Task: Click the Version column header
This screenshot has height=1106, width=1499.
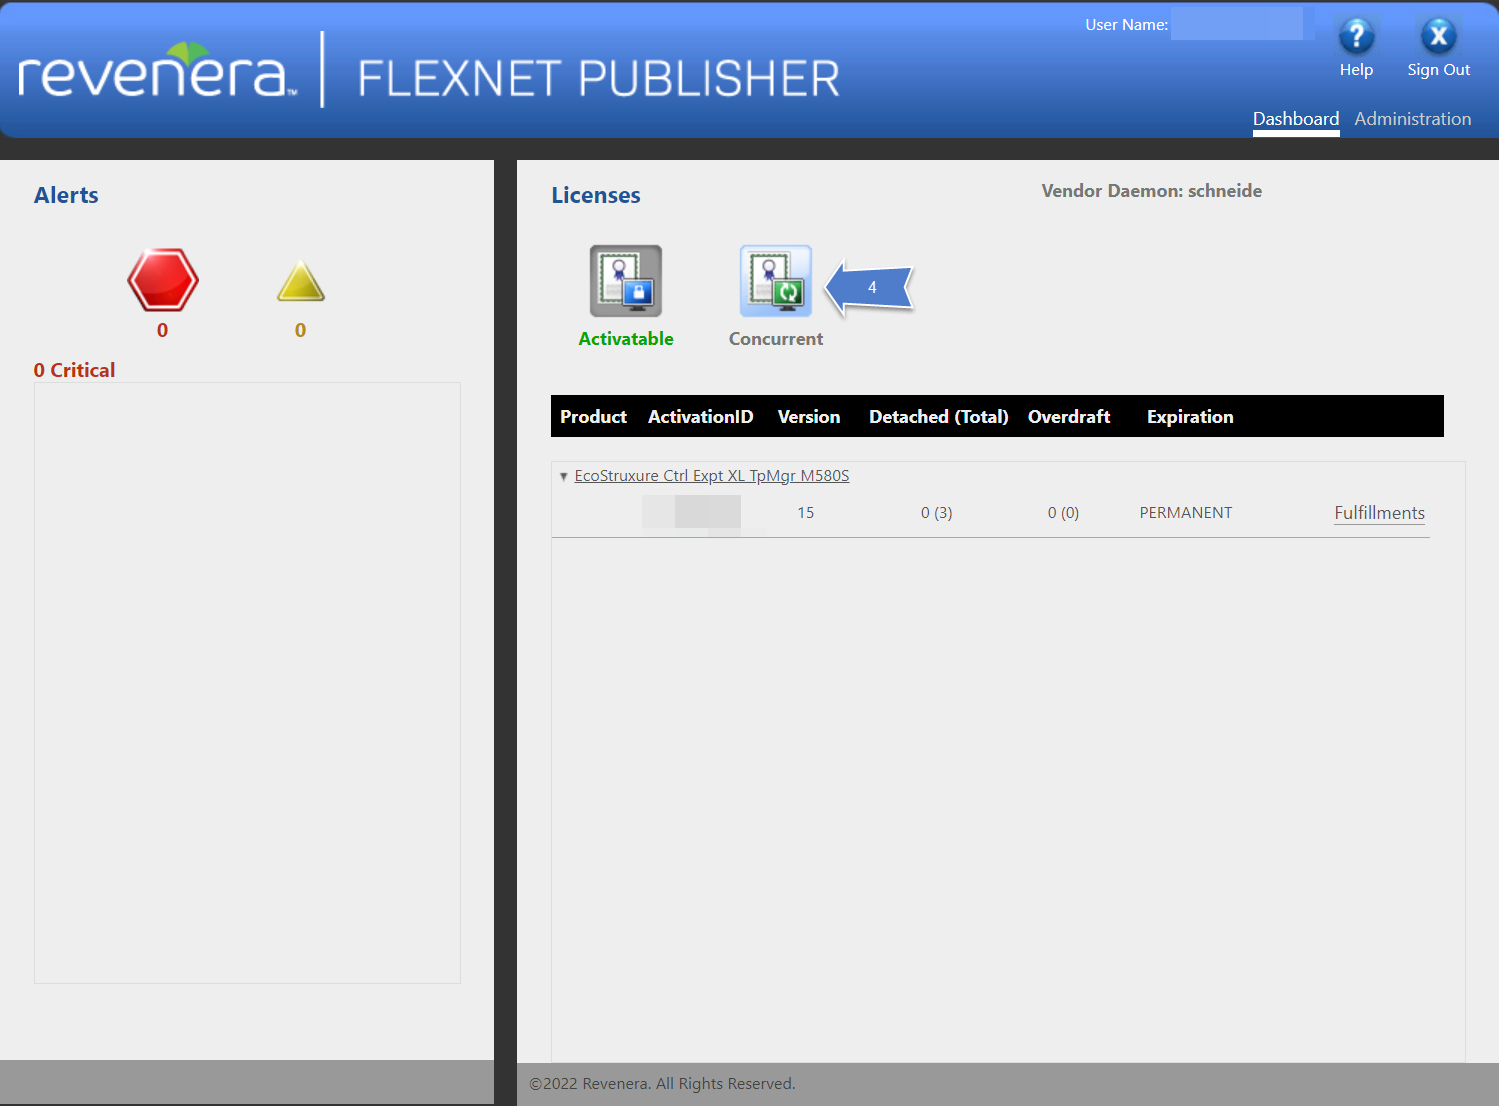Action: [809, 417]
